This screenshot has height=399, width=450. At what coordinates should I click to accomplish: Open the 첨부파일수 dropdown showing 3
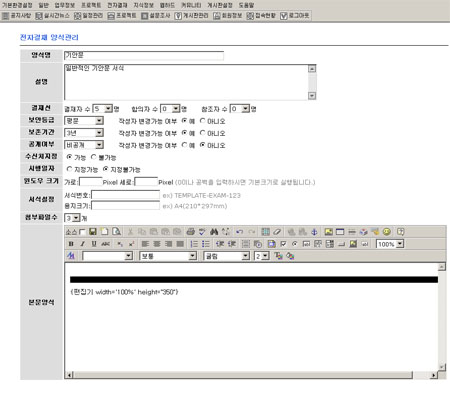click(x=72, y=218)
